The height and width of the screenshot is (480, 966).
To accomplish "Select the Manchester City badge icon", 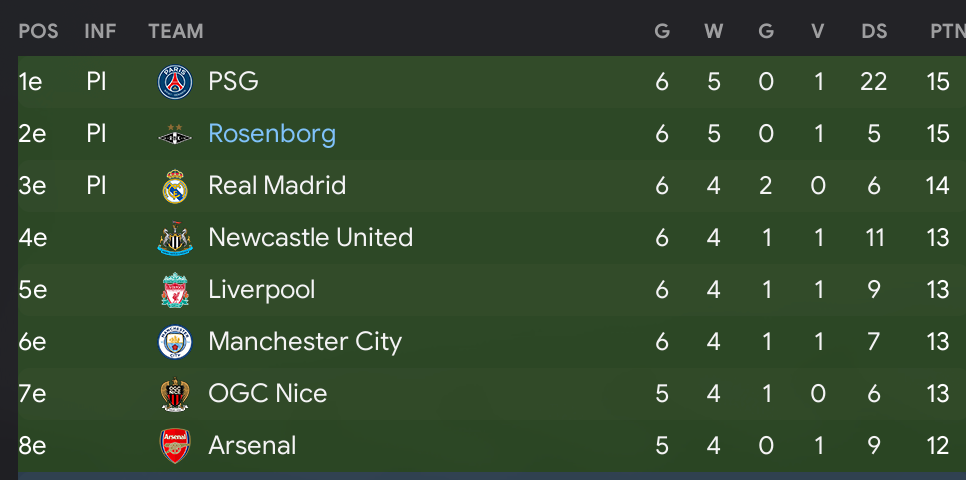I will (x=175, y=343).
